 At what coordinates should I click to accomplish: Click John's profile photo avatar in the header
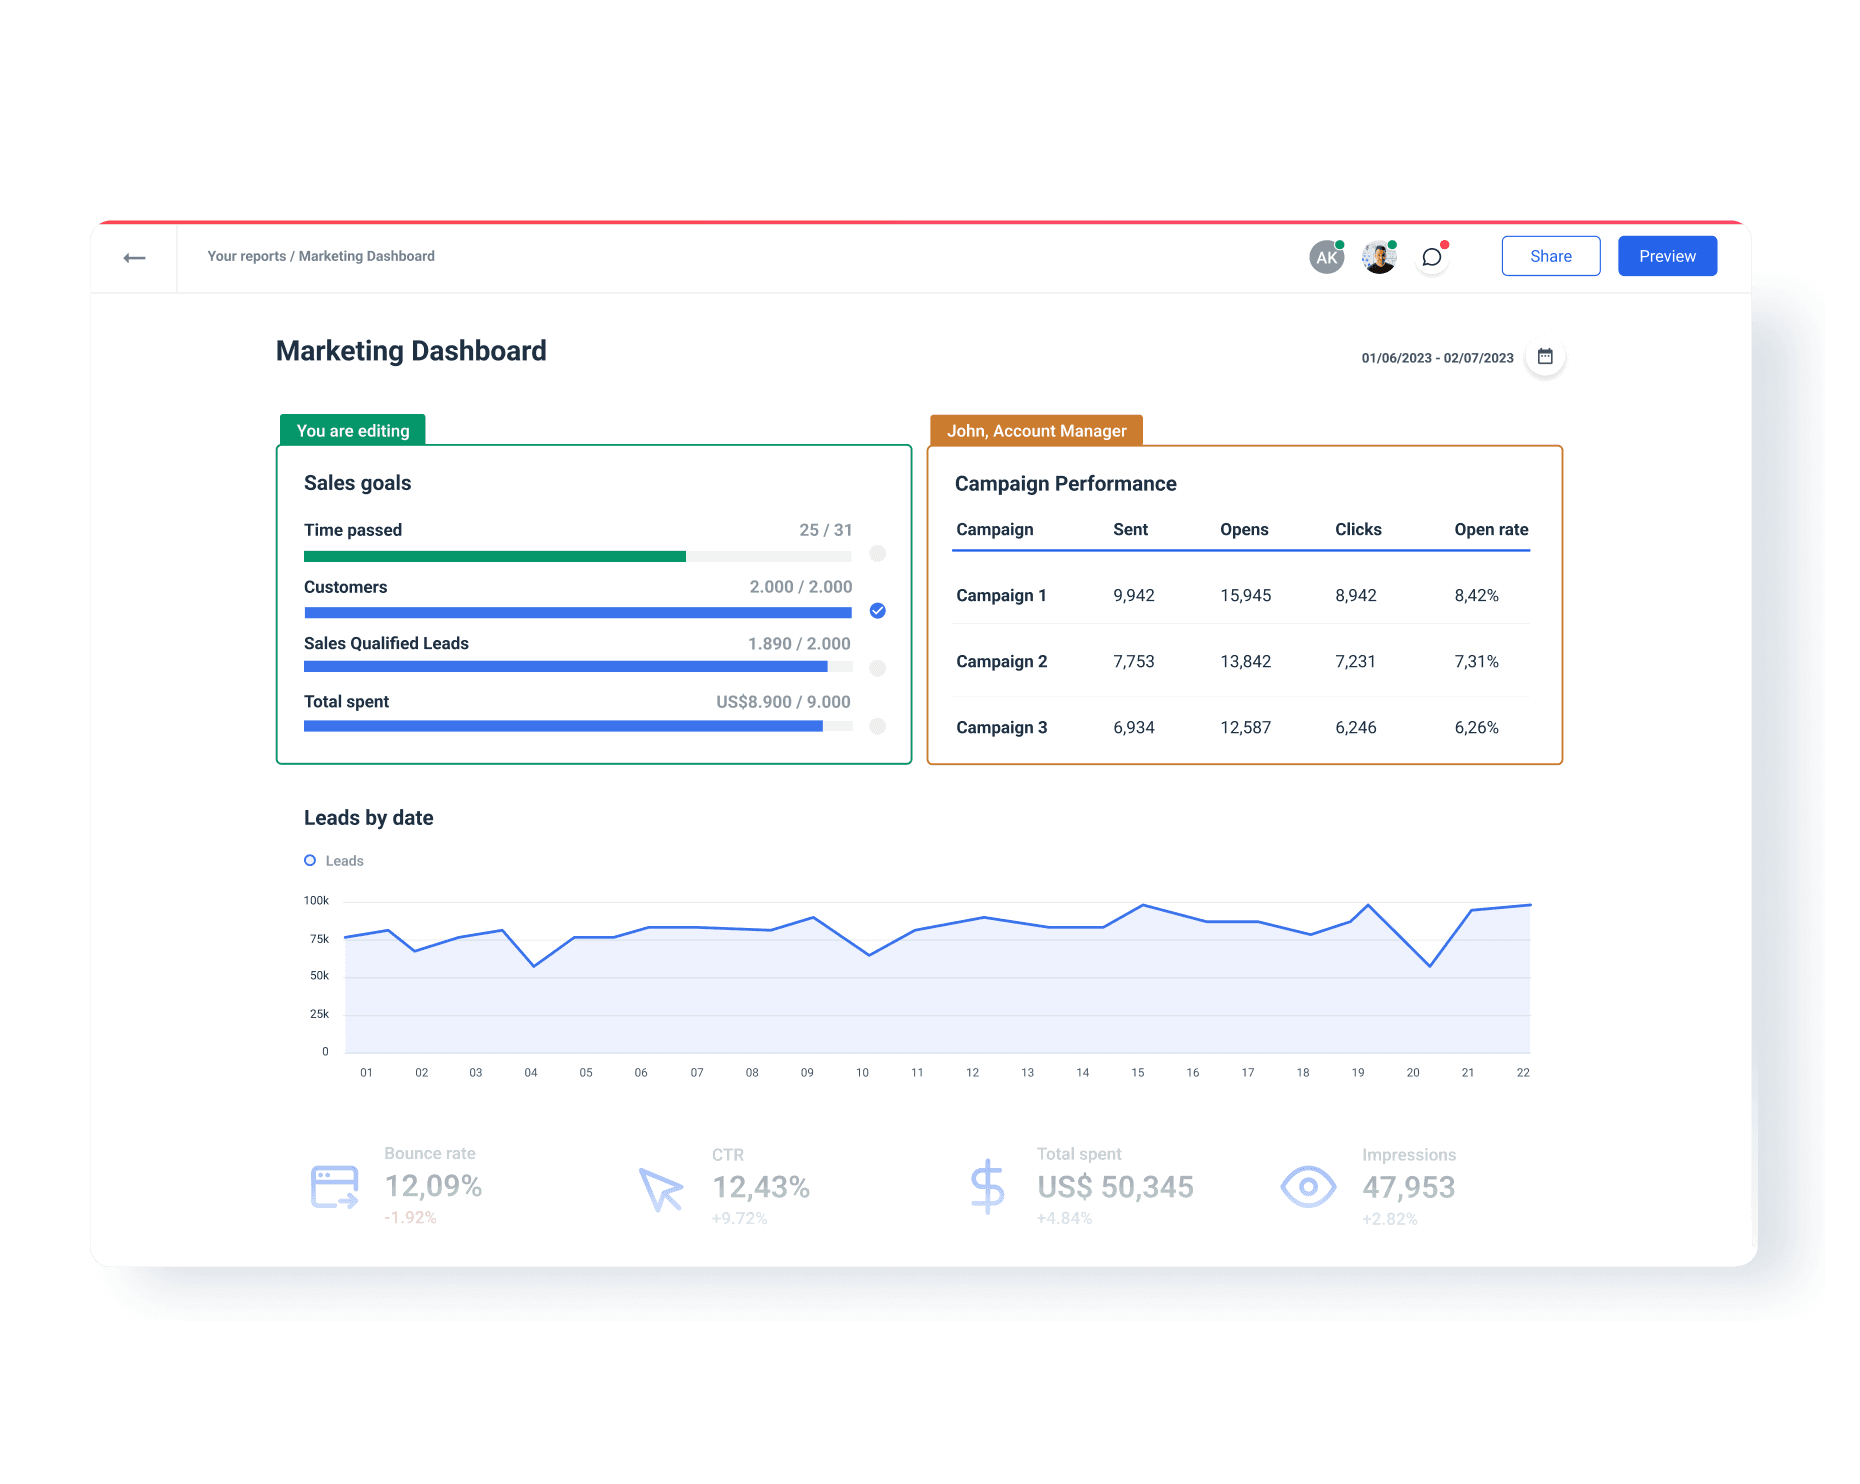(x=1379, y=257)
